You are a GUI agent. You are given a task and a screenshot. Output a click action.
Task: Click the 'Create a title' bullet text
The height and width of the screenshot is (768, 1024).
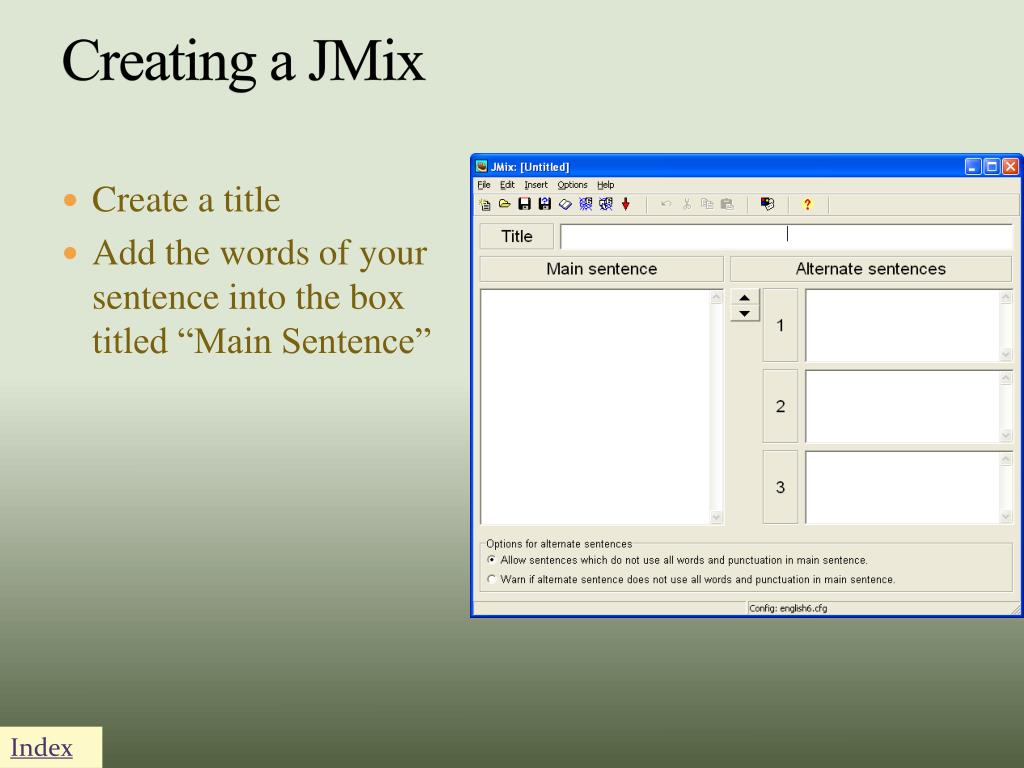[x=186, y=200]
